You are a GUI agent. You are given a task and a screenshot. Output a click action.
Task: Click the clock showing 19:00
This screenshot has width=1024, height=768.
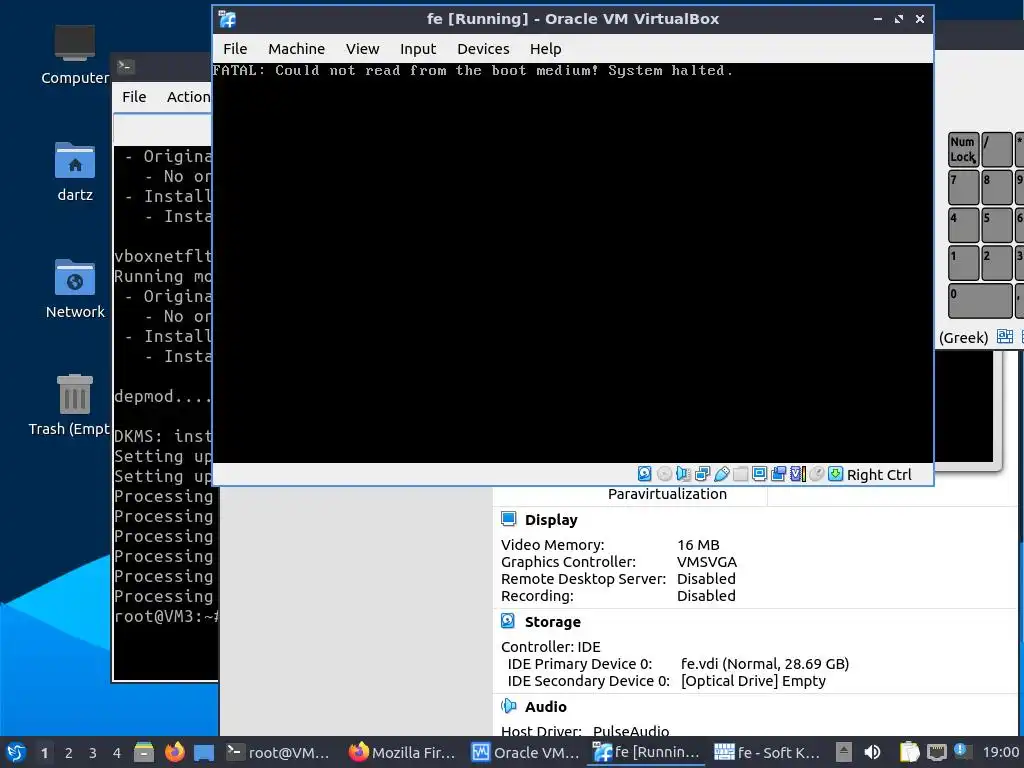[x=1000, y=752]
